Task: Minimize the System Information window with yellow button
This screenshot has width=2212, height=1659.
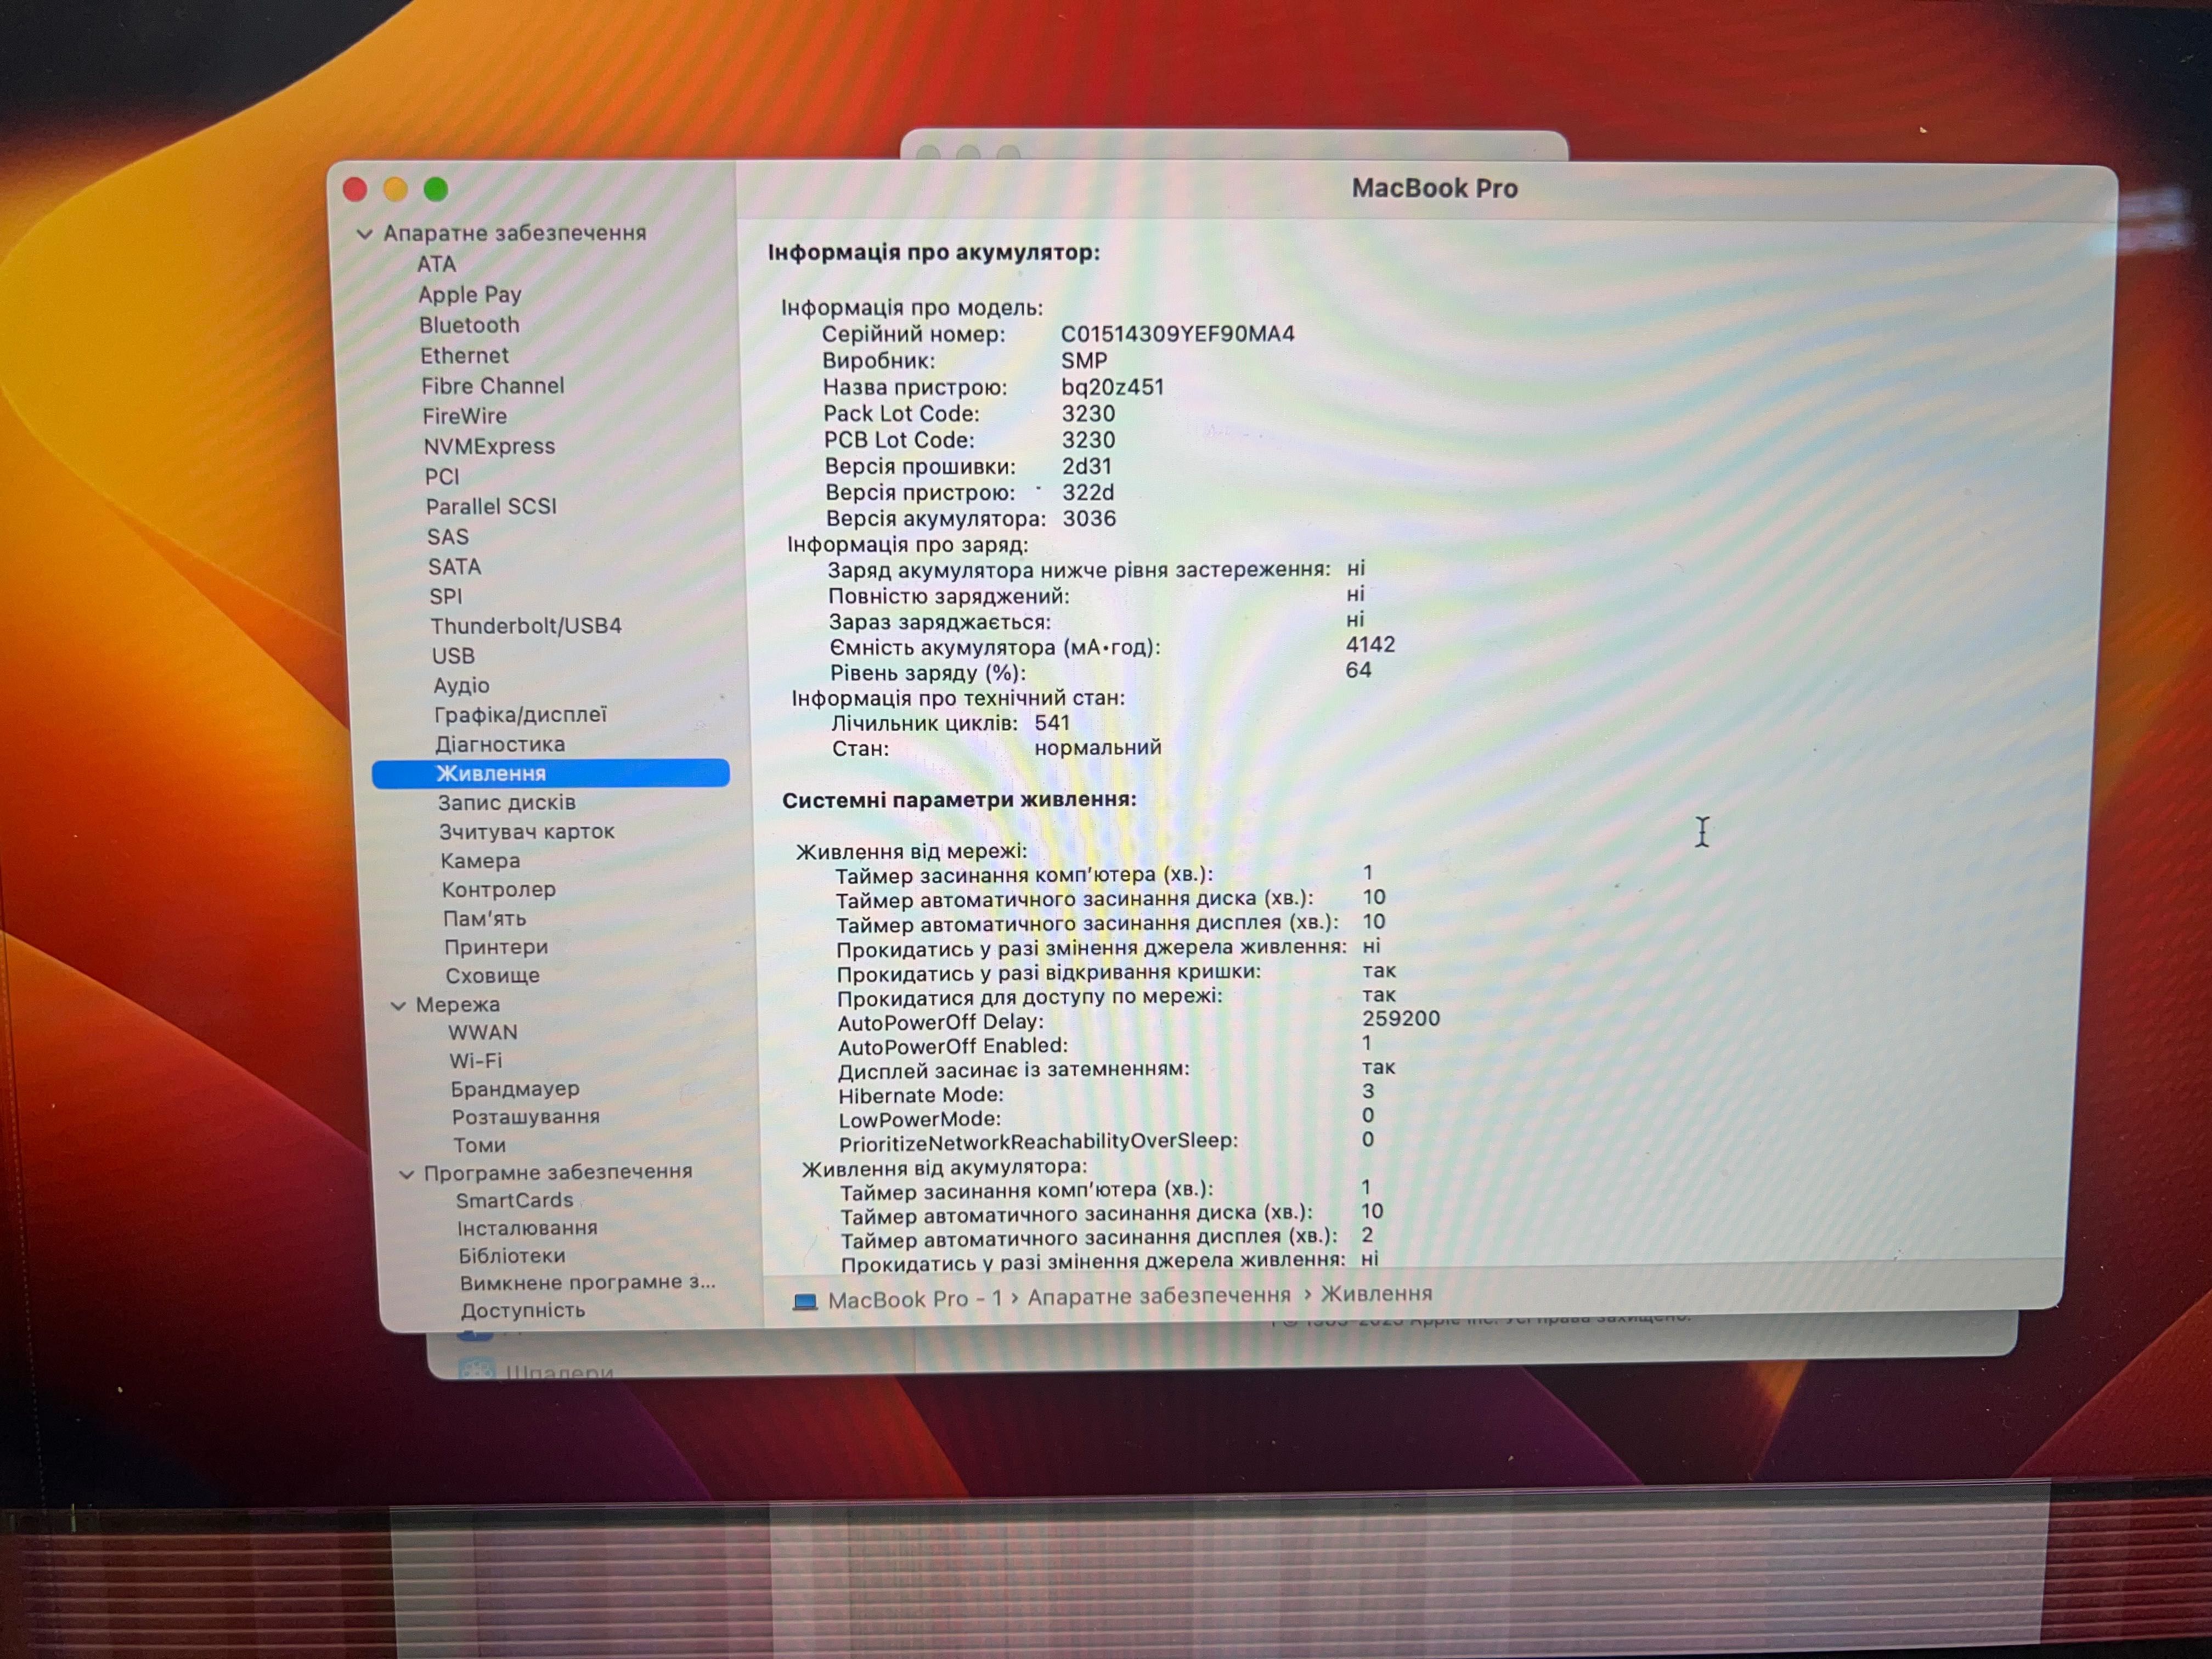Action: coord(396,189)
